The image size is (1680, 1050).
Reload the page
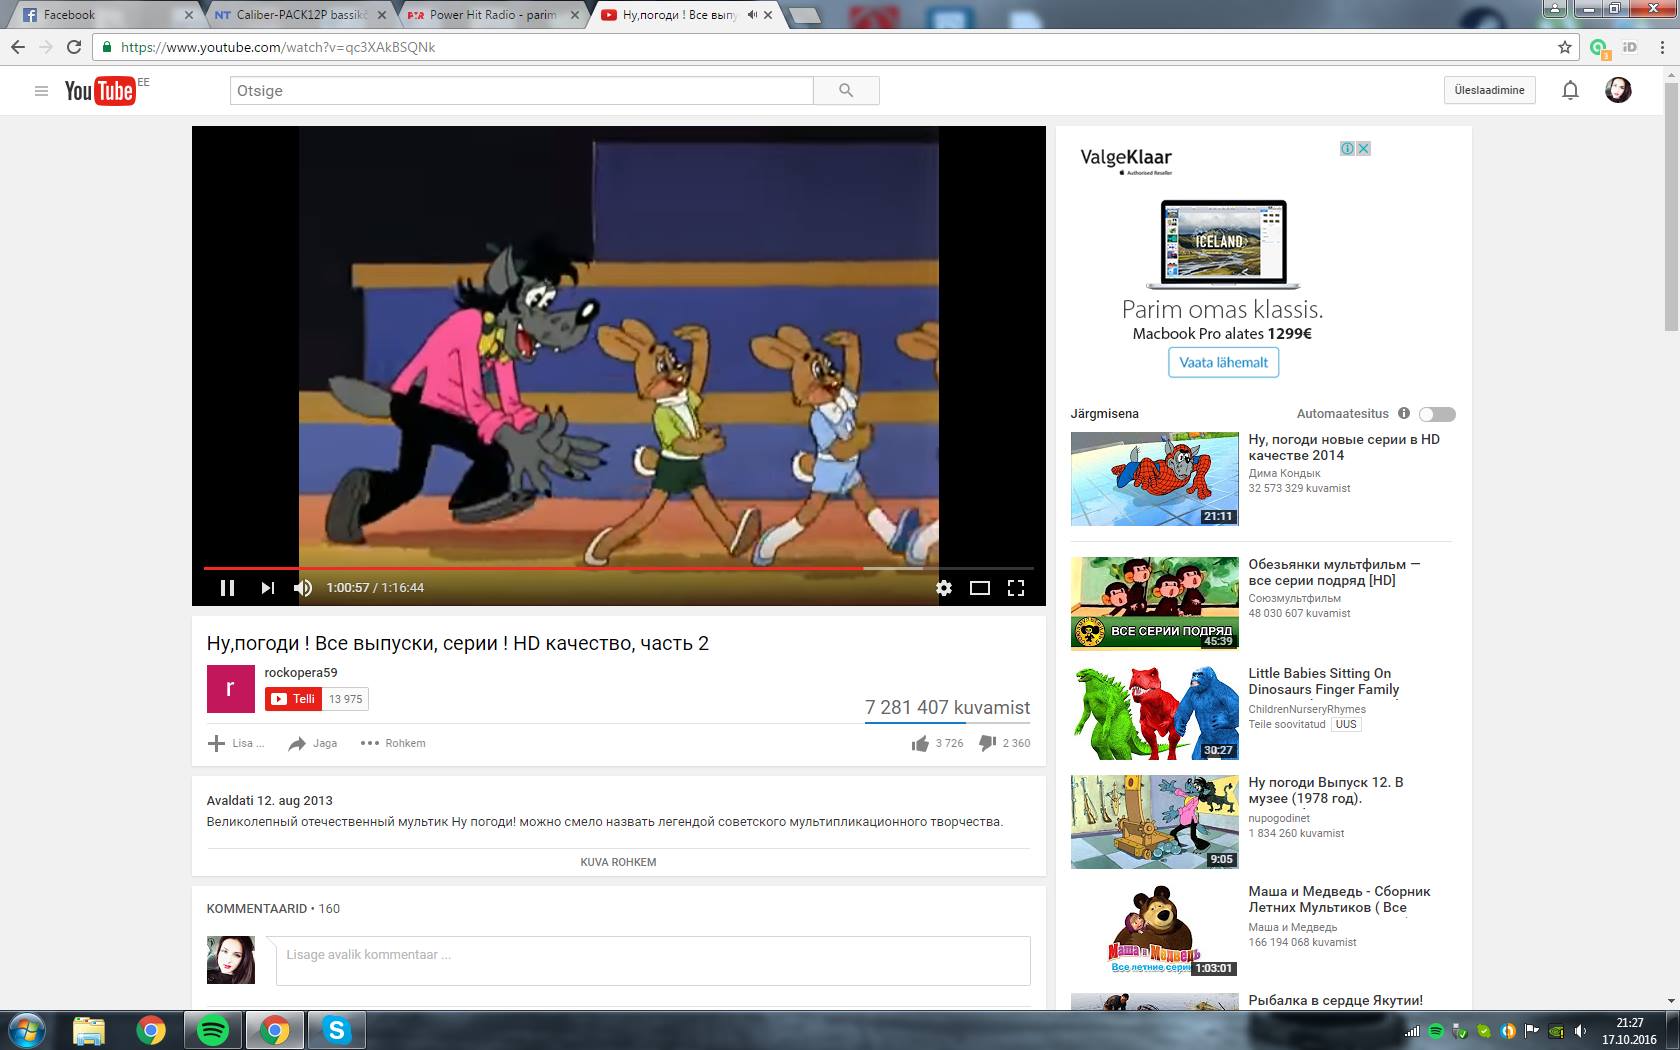(73, 47)
